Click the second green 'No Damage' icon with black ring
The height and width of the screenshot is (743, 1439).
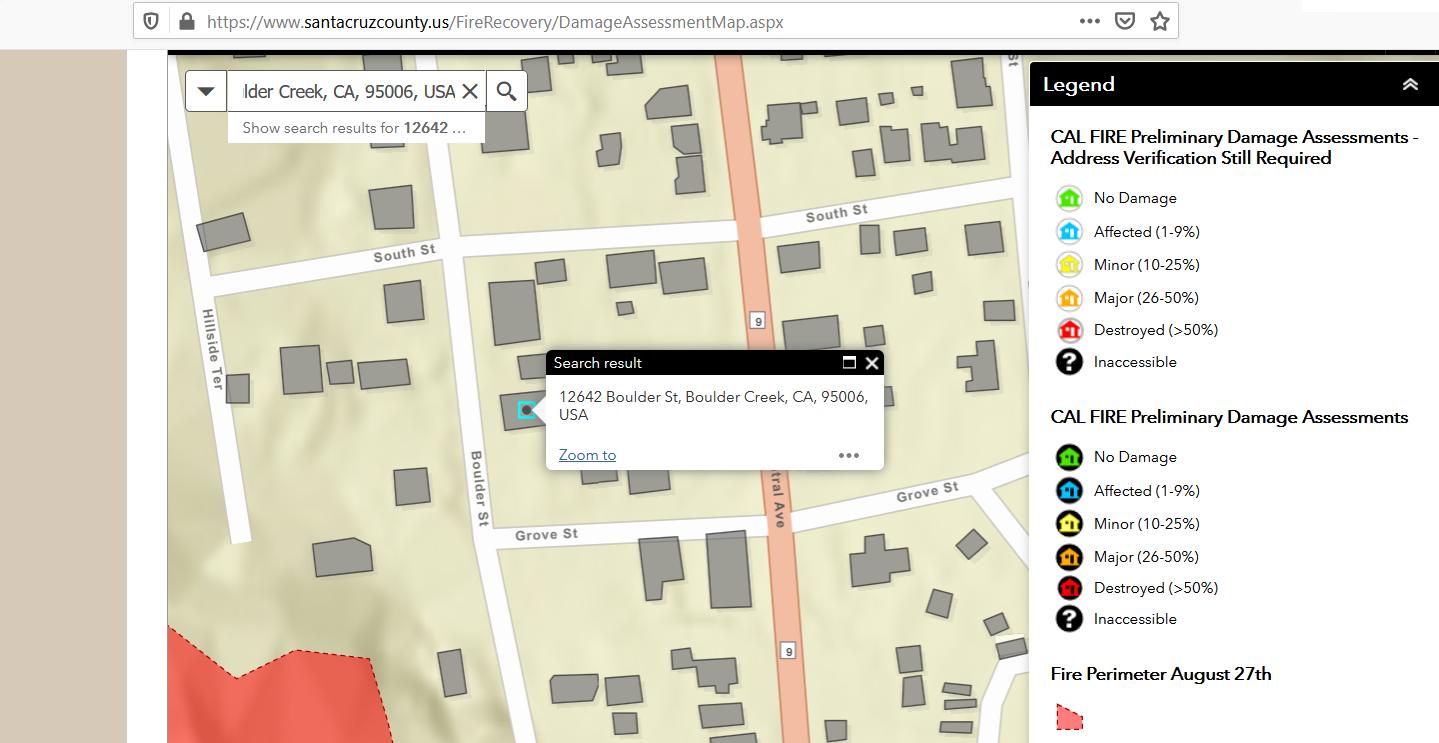pos(1069,457)
